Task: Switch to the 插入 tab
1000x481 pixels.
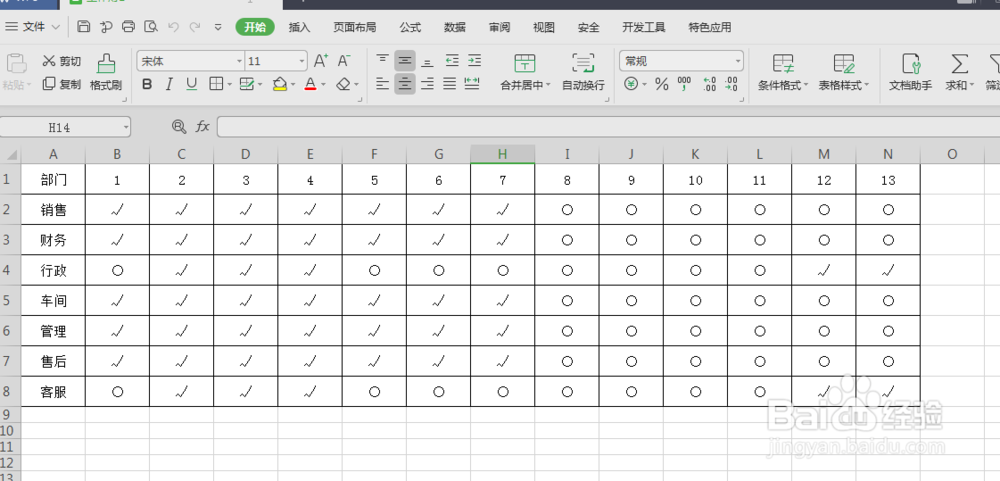Action: (x=299, y=27)
